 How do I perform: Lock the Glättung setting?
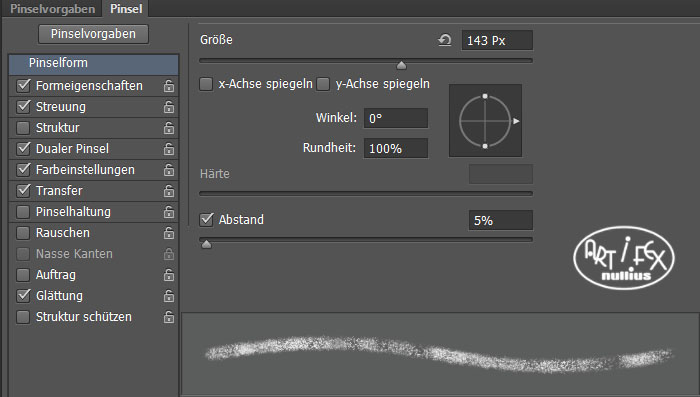(169, 296)
